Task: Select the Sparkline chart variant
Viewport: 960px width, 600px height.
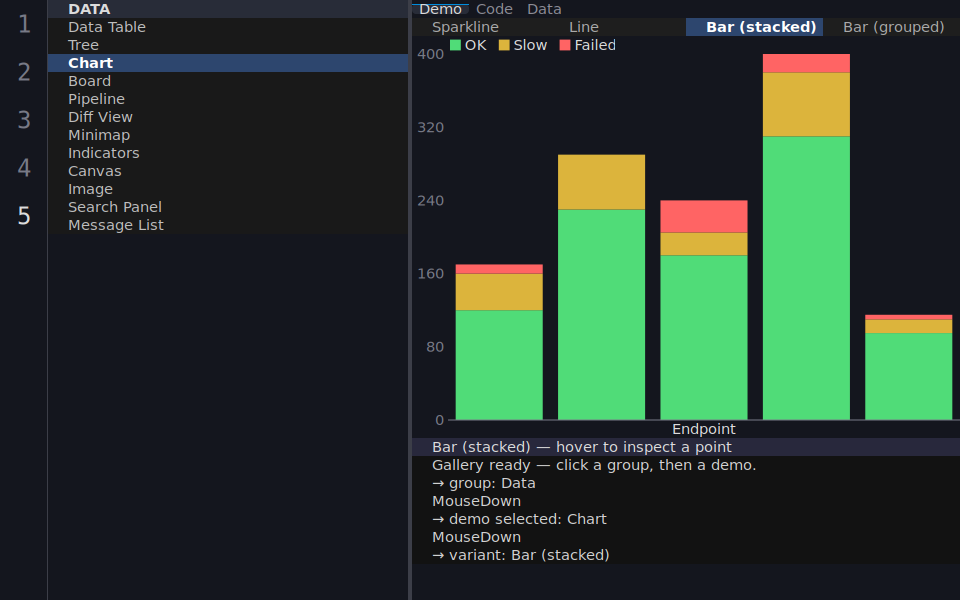Action: [465, 27]
